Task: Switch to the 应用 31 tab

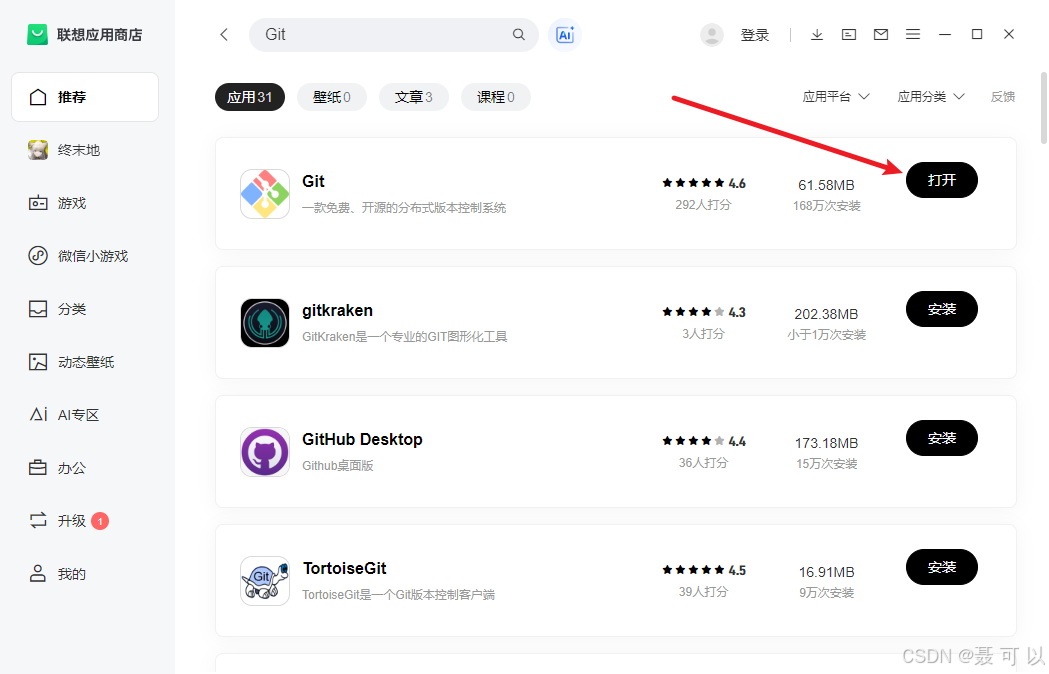Action: pos(250,97)
